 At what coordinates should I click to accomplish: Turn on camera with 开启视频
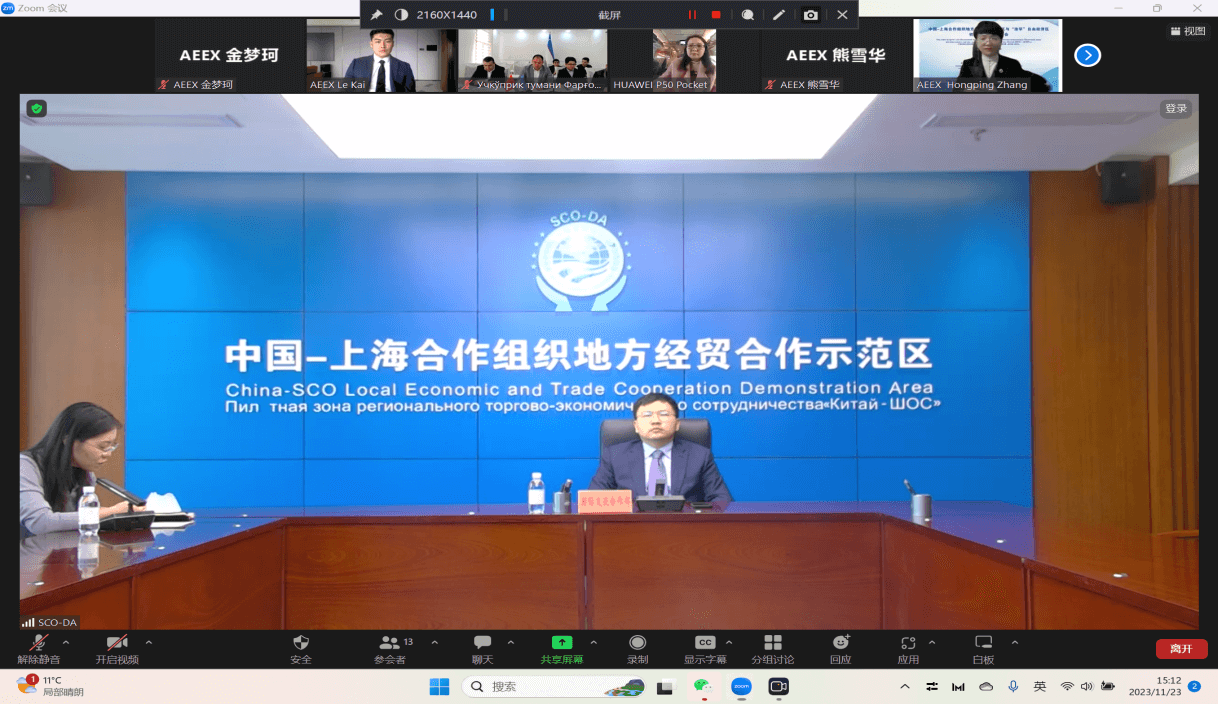pyautogui.click(x=117, y=644)
